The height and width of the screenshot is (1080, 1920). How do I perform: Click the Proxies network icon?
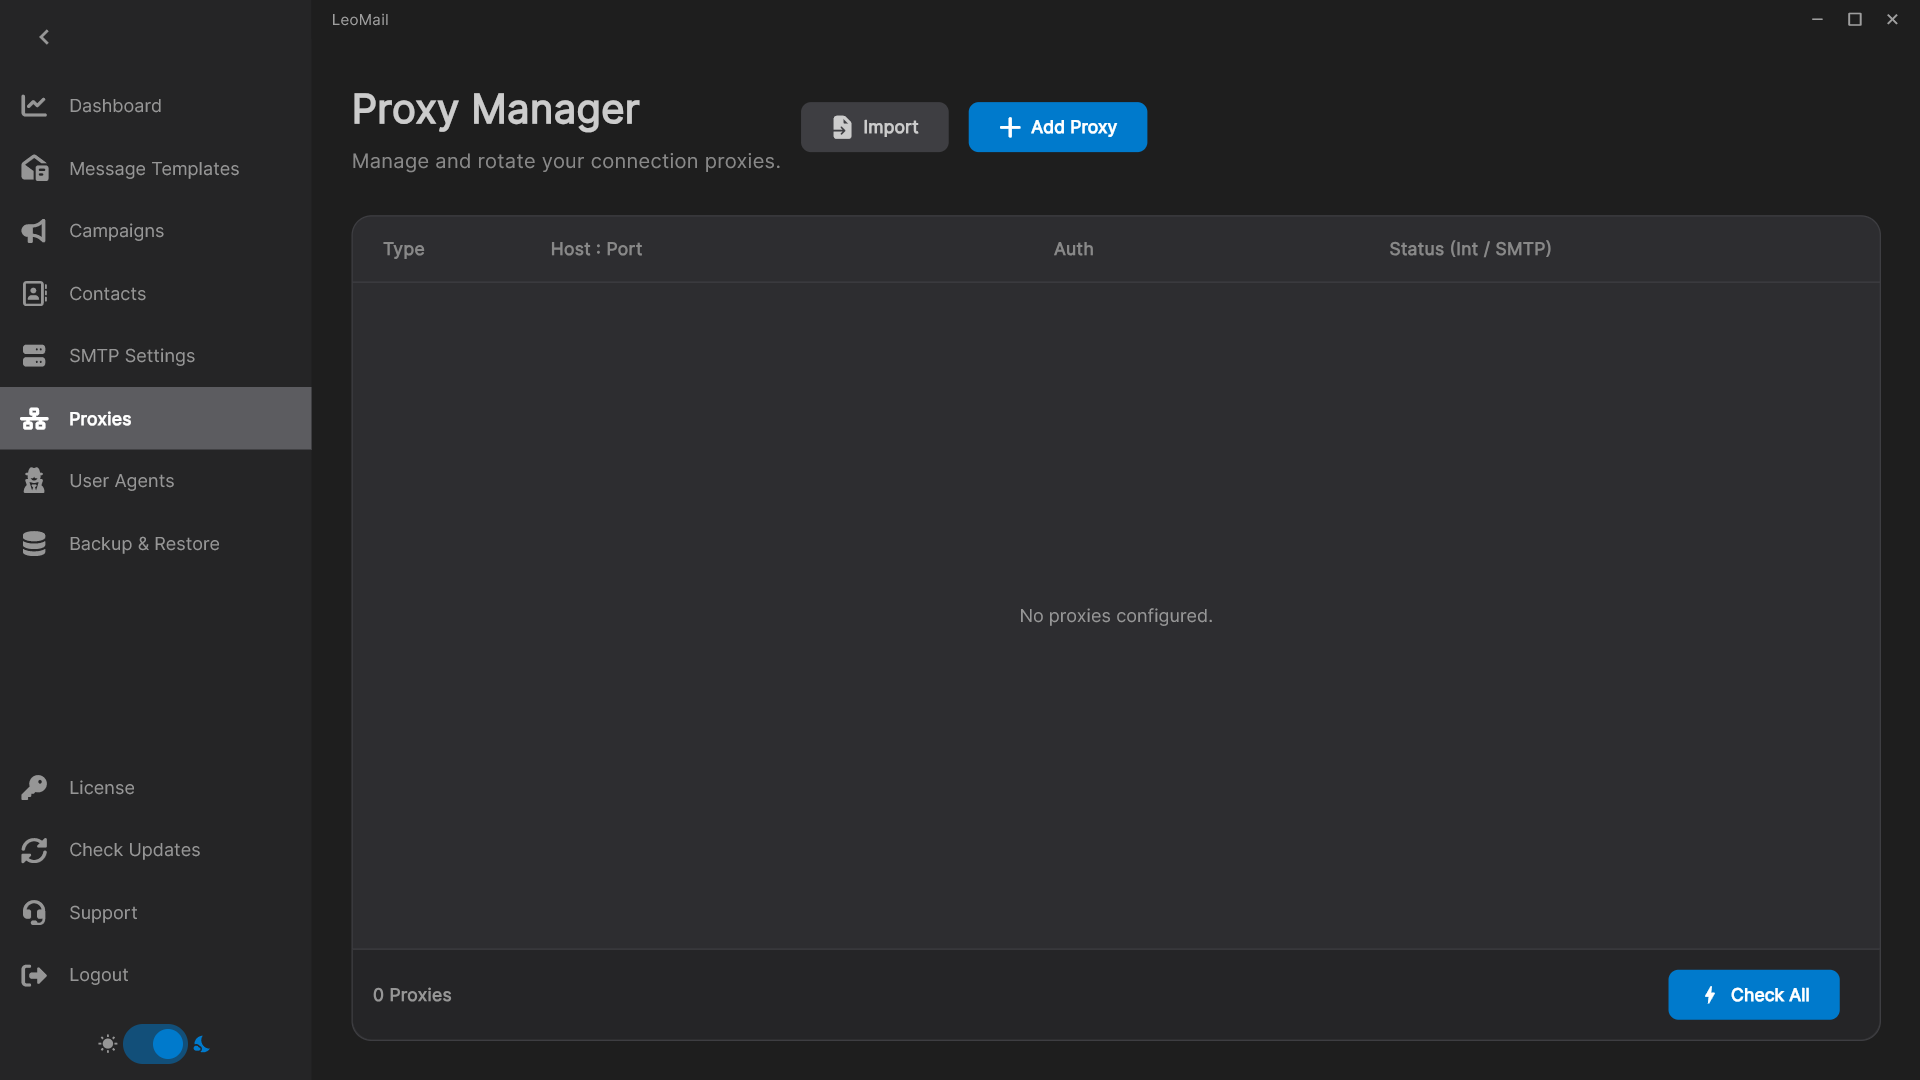(x=34, y=419)
